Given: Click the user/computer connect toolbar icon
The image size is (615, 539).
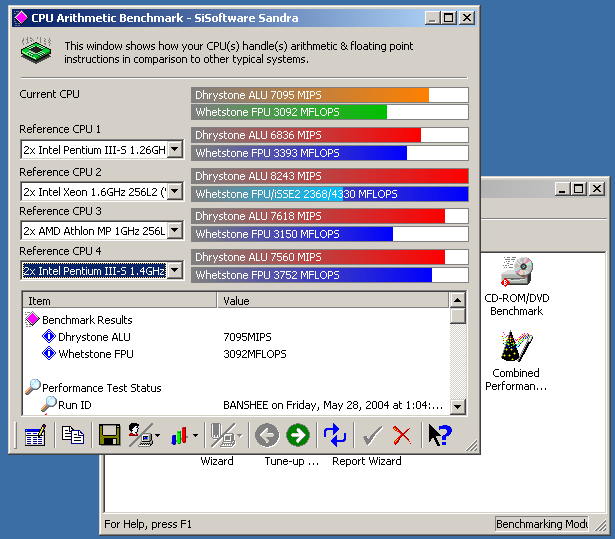Looking at the screenshot, I should tap(140, 435).
